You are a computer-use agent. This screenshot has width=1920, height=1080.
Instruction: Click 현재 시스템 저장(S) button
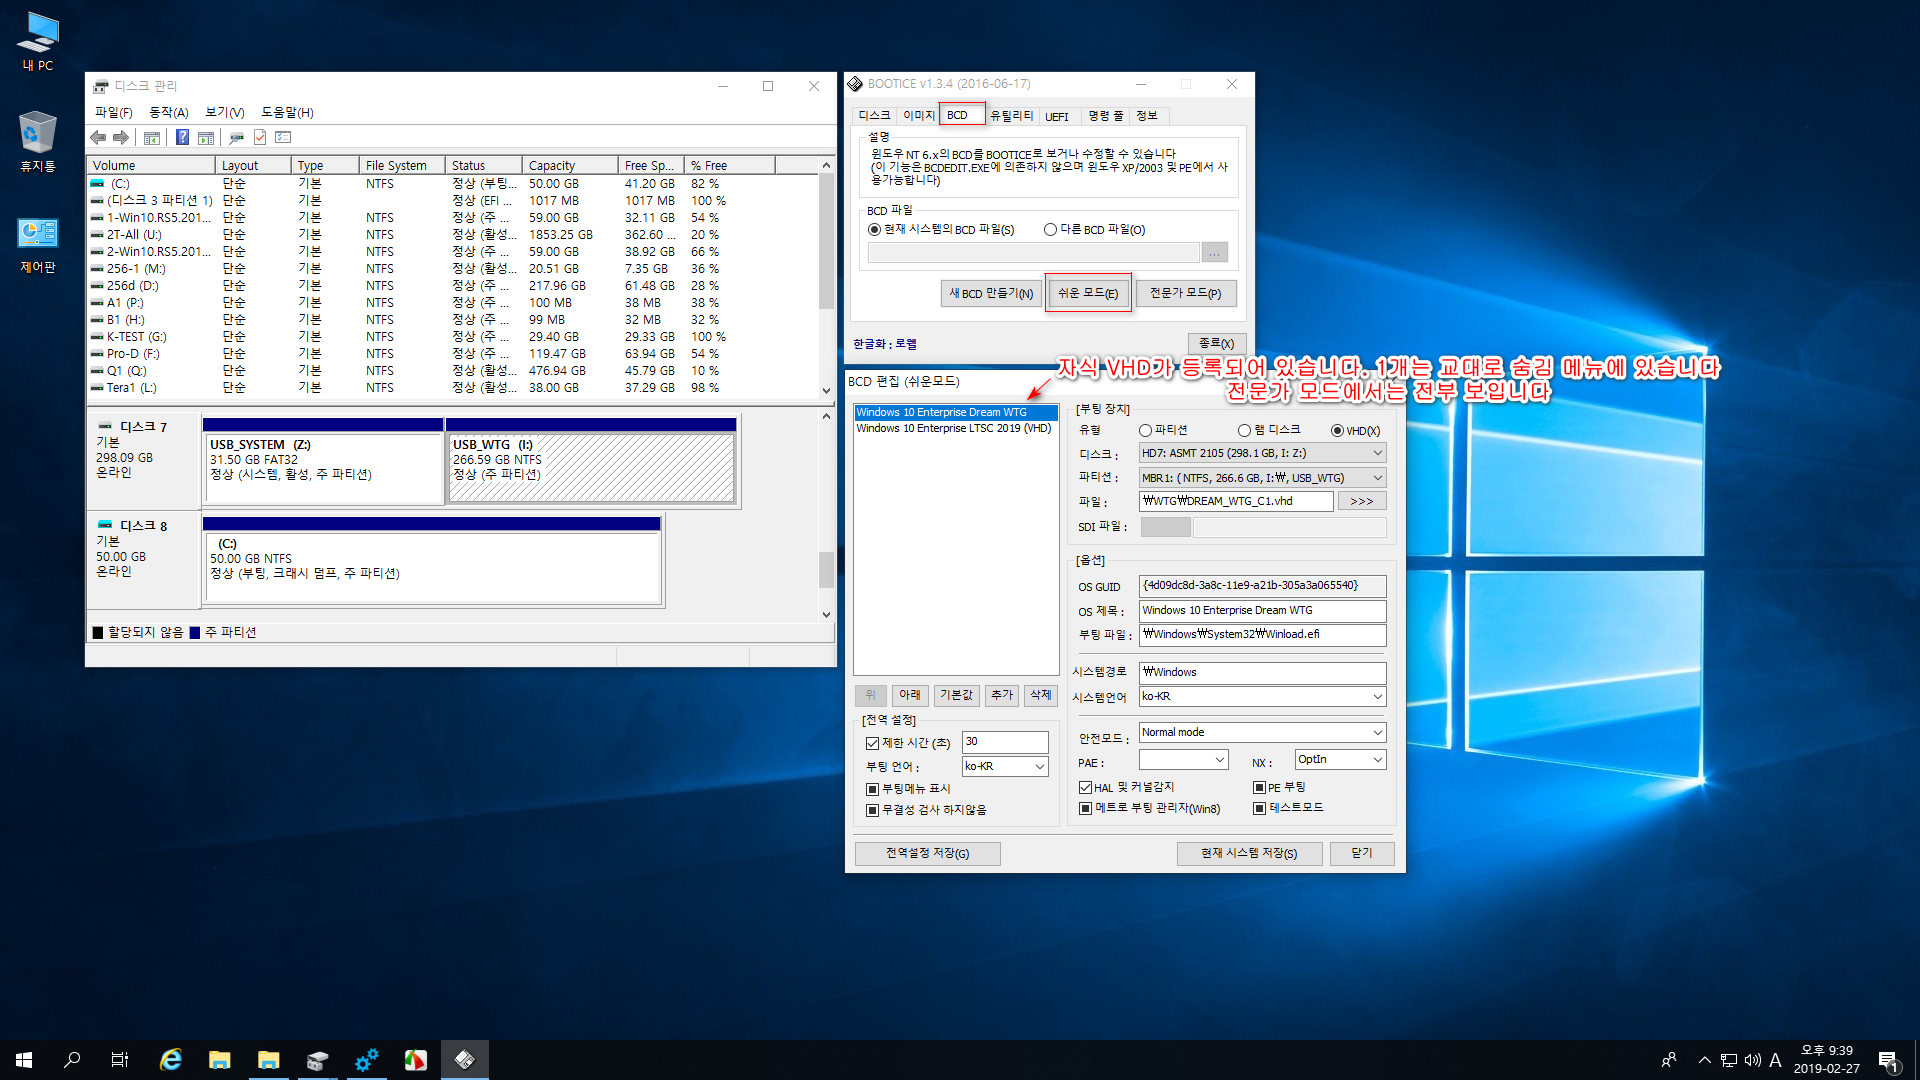pos(1249,853)
